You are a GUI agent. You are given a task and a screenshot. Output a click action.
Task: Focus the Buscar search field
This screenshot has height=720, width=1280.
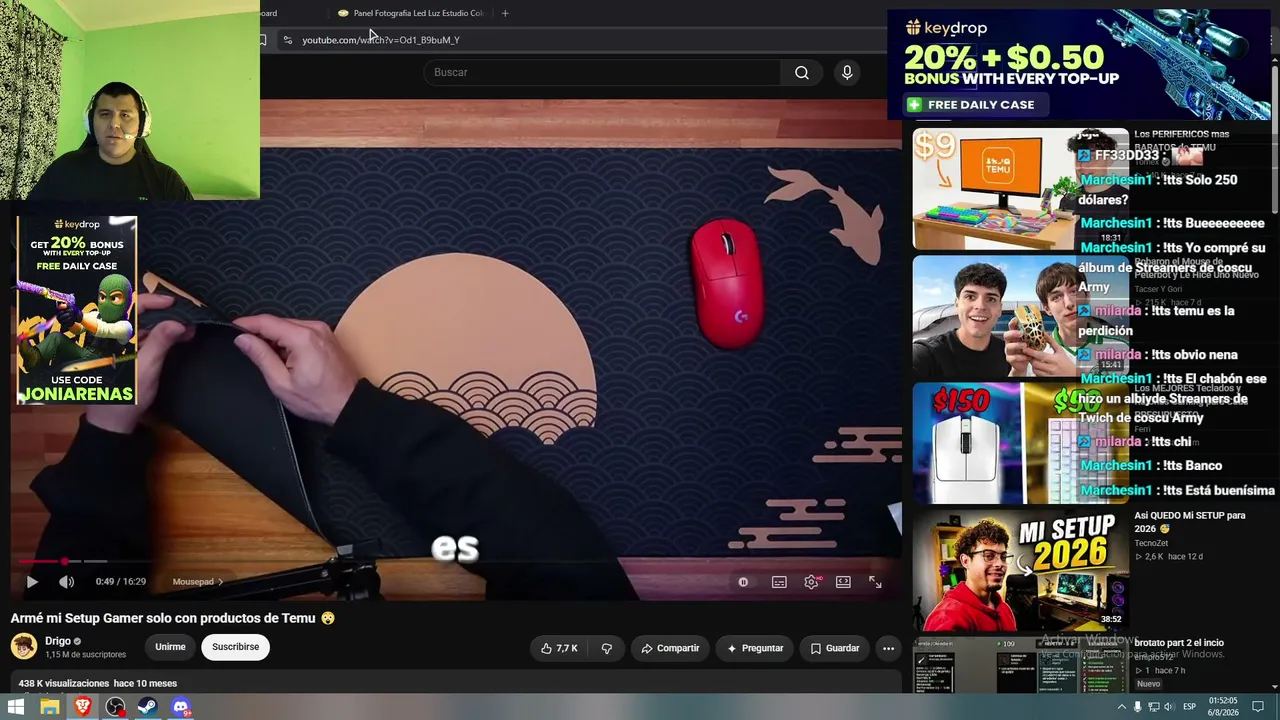[603, 72]
